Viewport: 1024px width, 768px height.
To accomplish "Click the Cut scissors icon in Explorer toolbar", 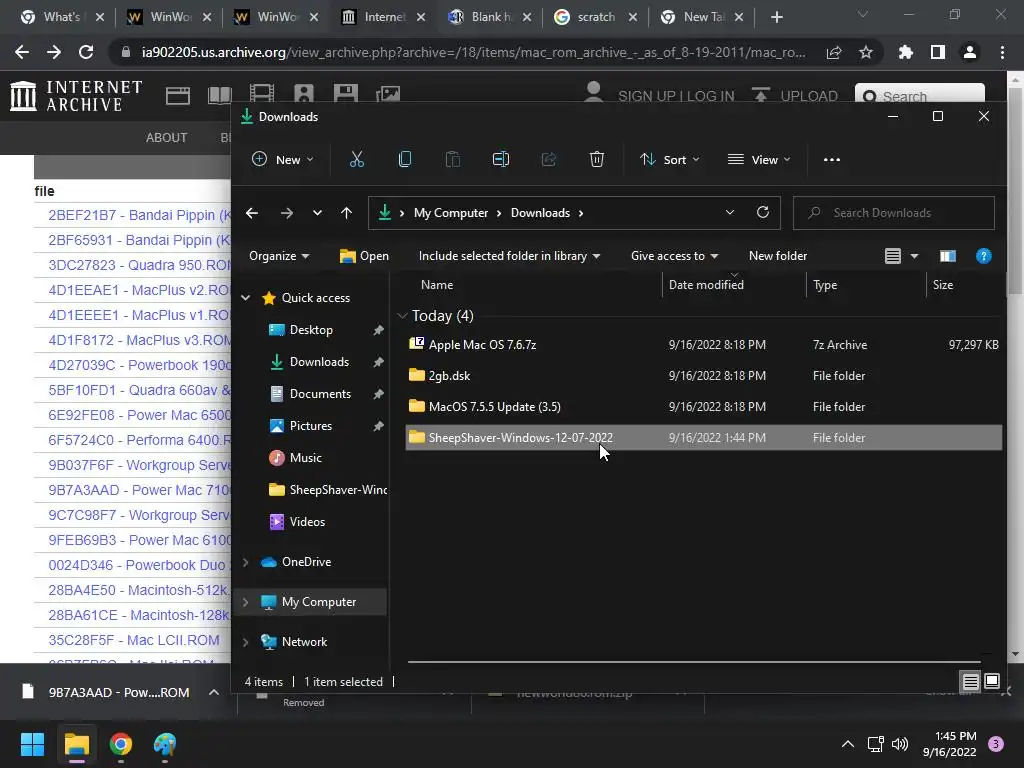I will pos(357,159).
